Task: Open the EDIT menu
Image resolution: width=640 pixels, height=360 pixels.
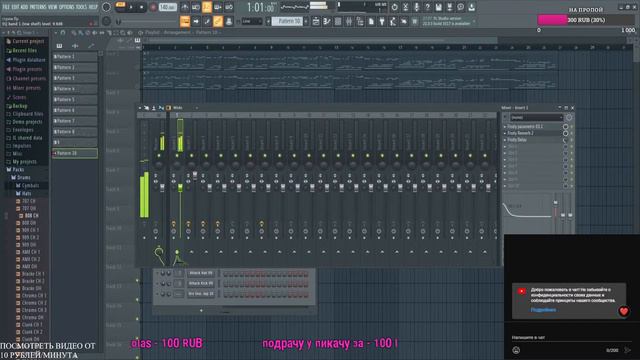Action: [15, 7]
